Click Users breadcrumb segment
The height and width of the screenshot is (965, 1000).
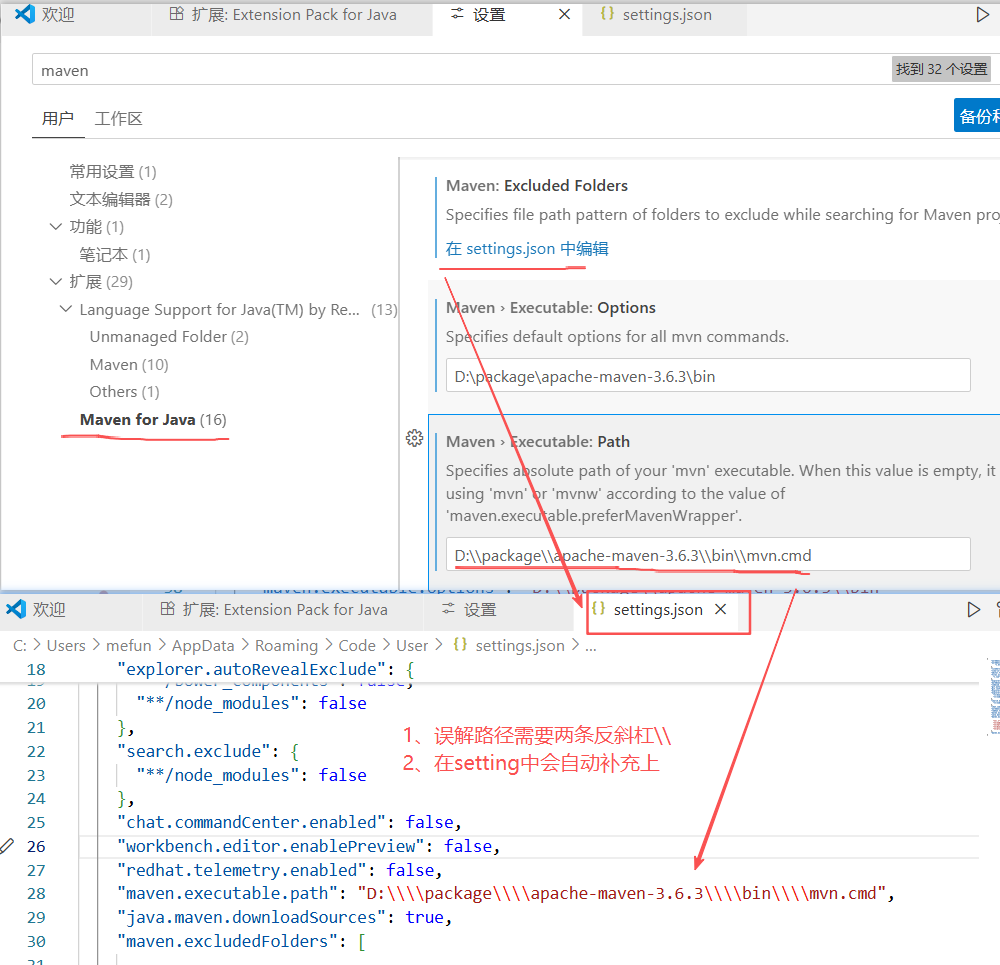click(66, 645)
